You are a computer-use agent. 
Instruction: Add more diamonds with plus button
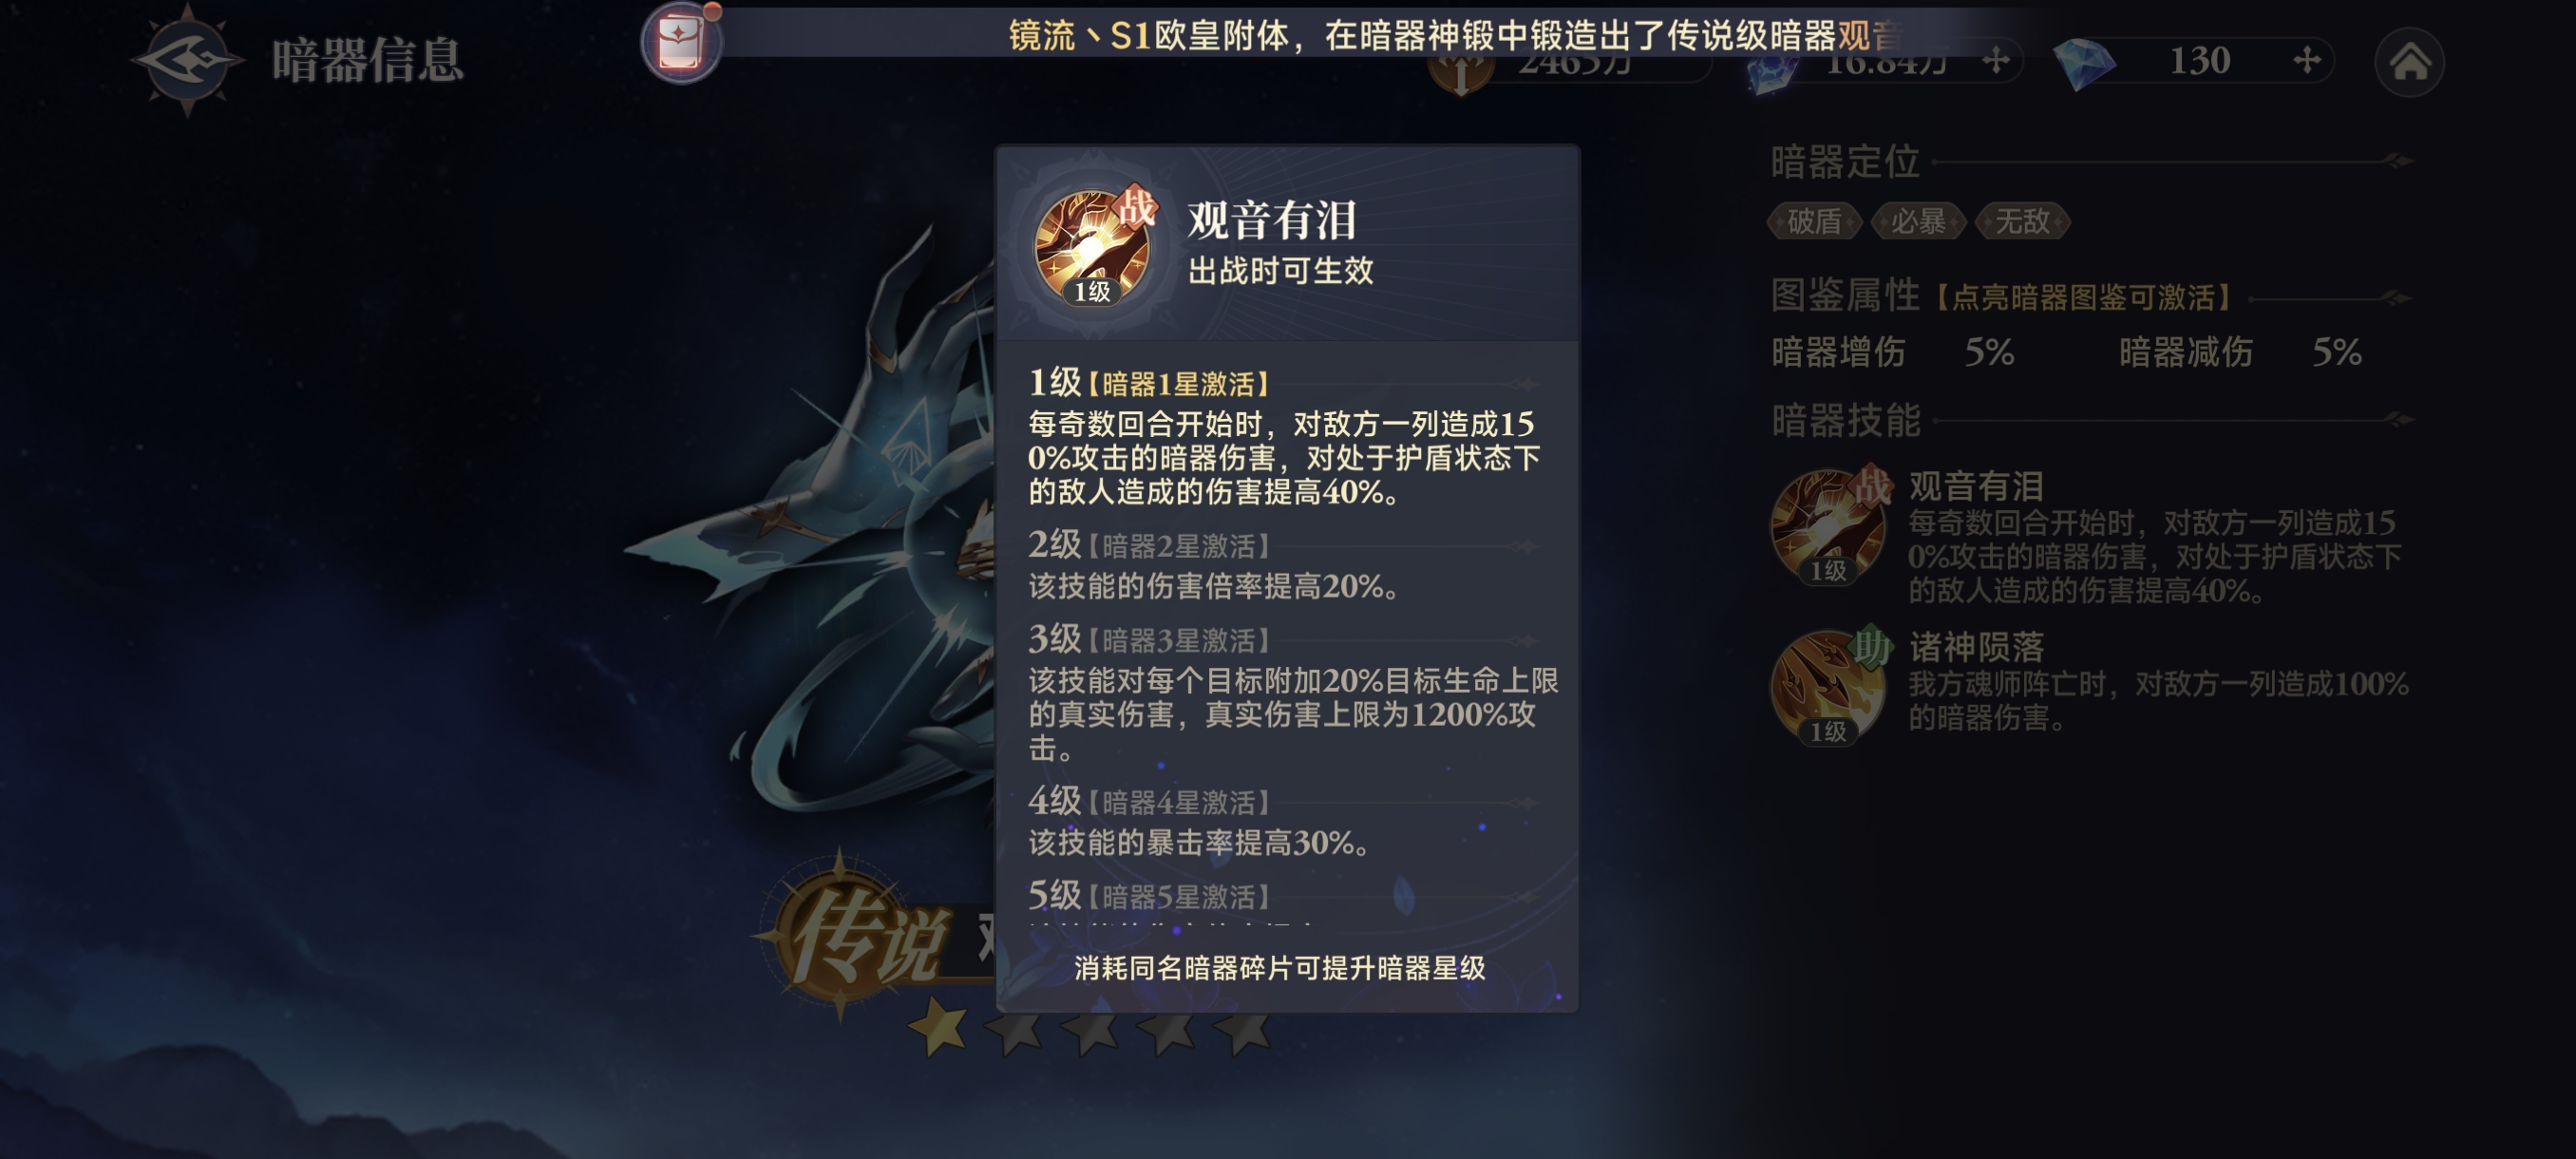coord(2307,60)
